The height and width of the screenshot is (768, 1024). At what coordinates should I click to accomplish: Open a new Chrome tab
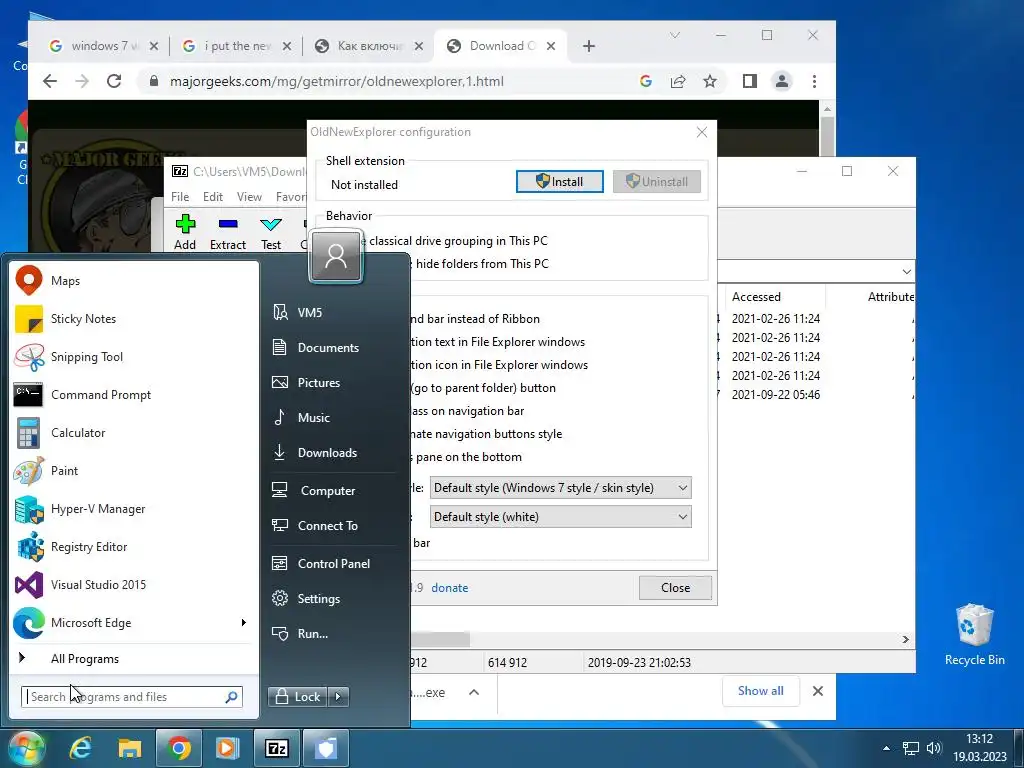(x=589, y=46)
